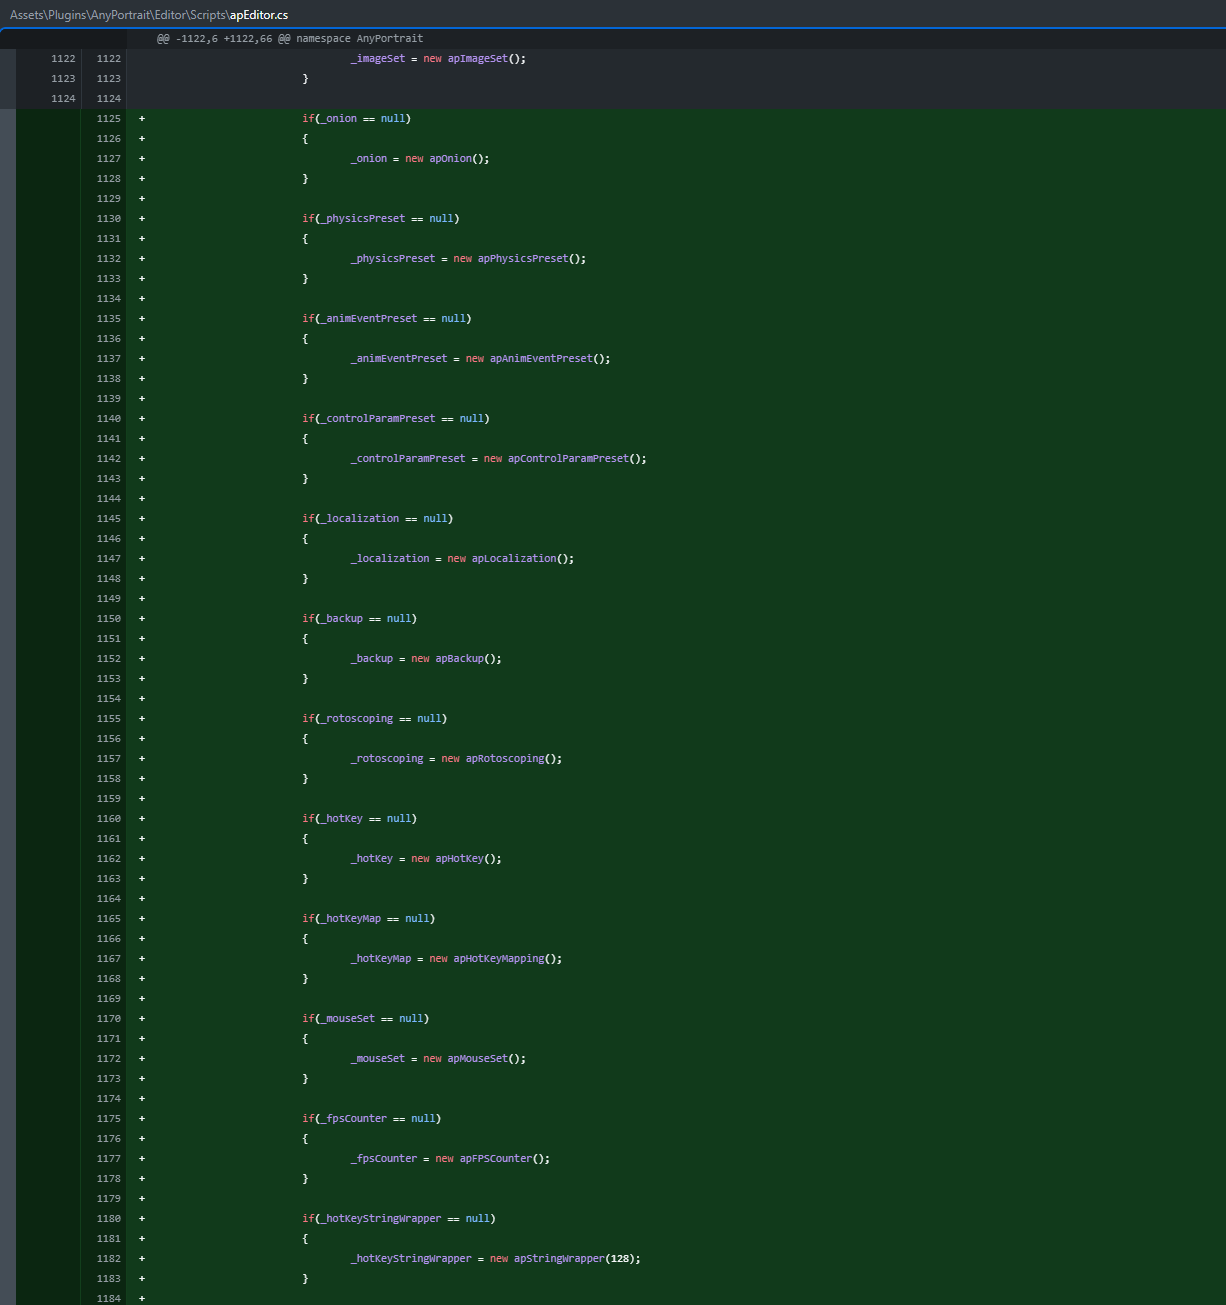Click the _imageSet = new apImageSet() line
The width and height of the screenshot is (1226, 1305).
click(x=438, y=58)
